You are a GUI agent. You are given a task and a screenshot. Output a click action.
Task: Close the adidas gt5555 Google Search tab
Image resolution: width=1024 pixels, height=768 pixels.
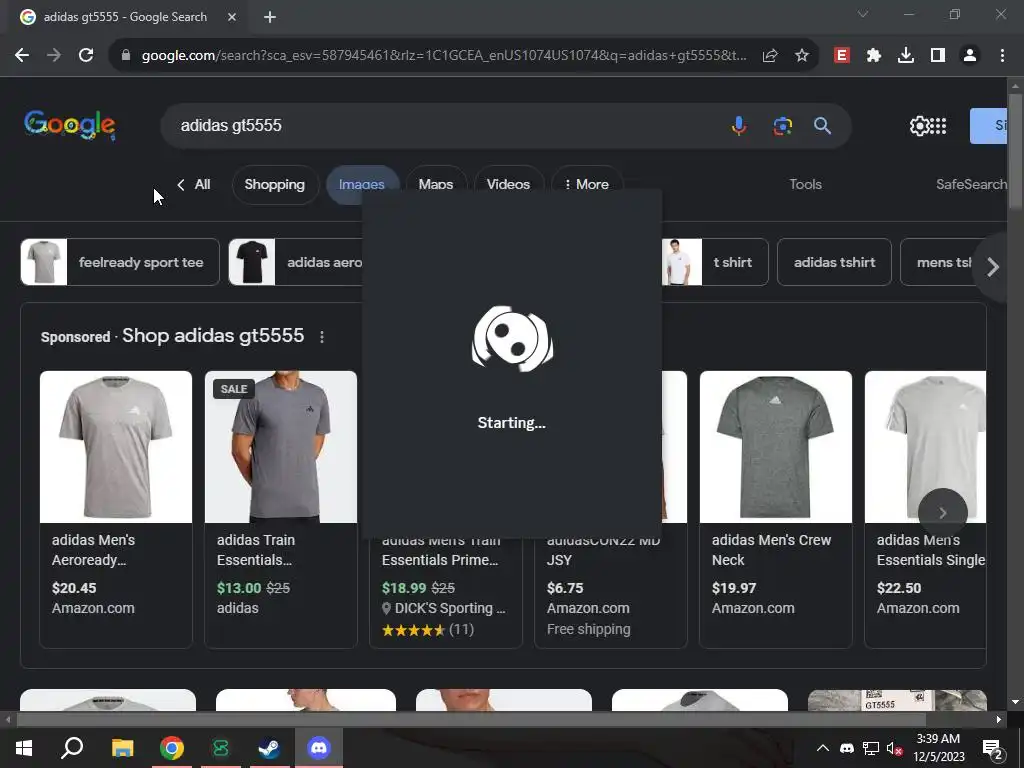coord(232,17)
